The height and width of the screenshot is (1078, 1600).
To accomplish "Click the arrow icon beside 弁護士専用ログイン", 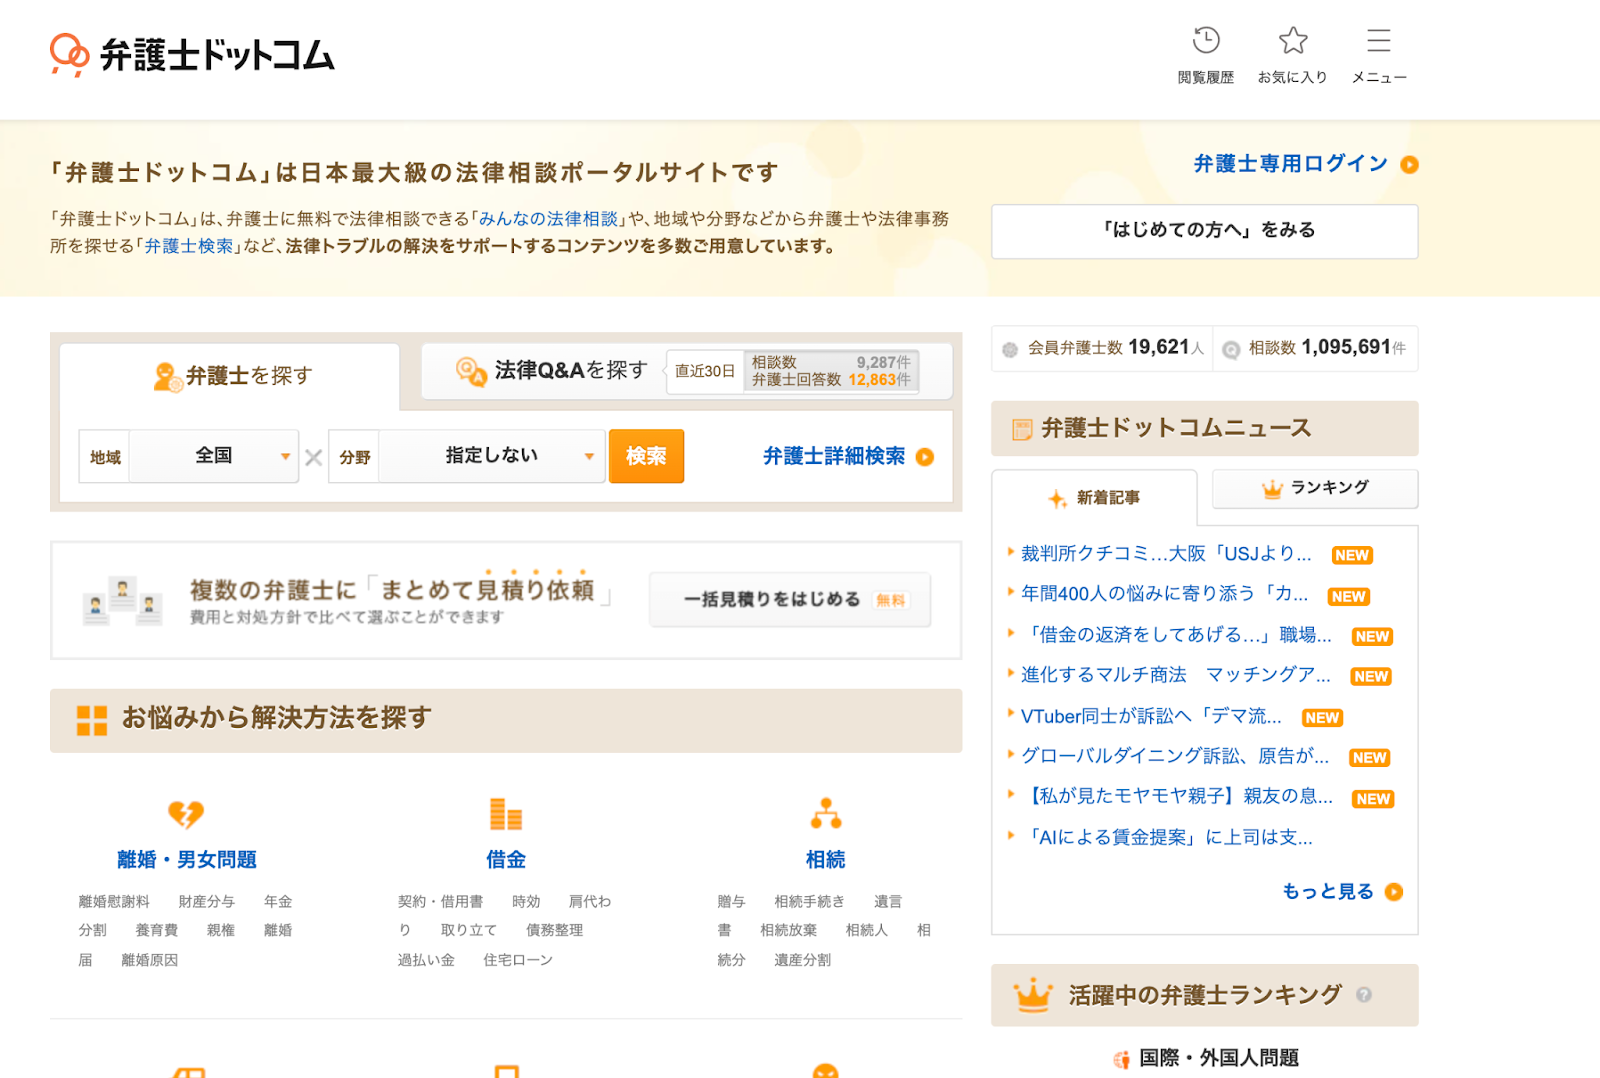I will click(1409, 165).
